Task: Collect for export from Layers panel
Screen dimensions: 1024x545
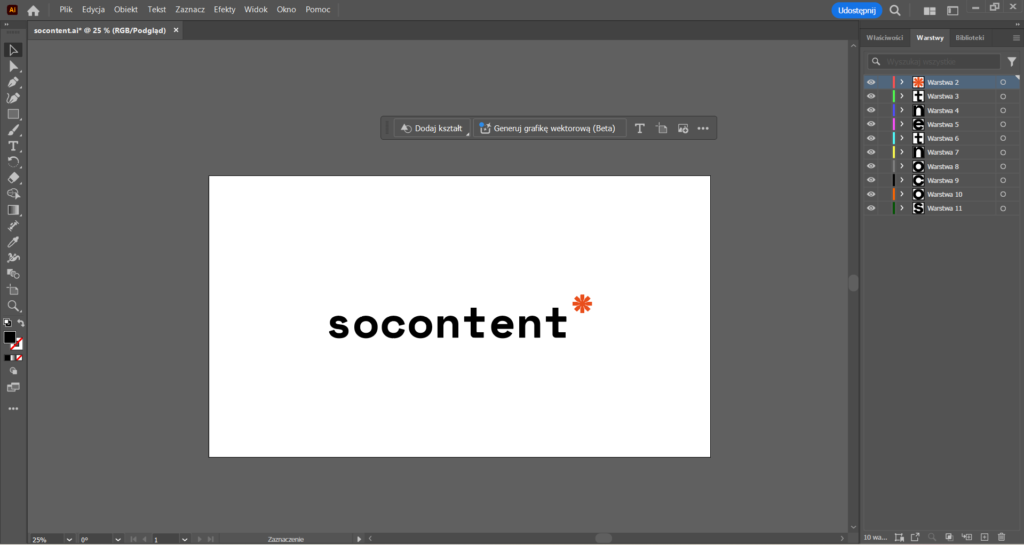Action: click(915, 537)
